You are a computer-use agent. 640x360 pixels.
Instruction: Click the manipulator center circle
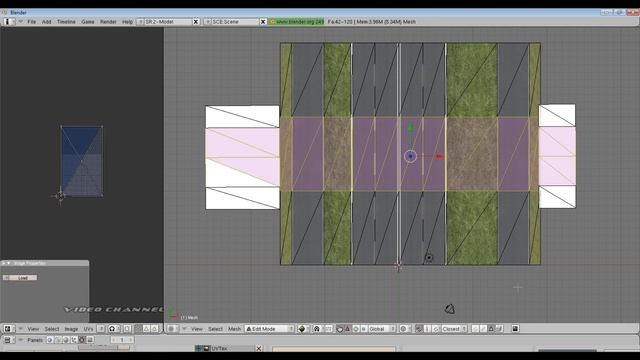tap(410, 156)
